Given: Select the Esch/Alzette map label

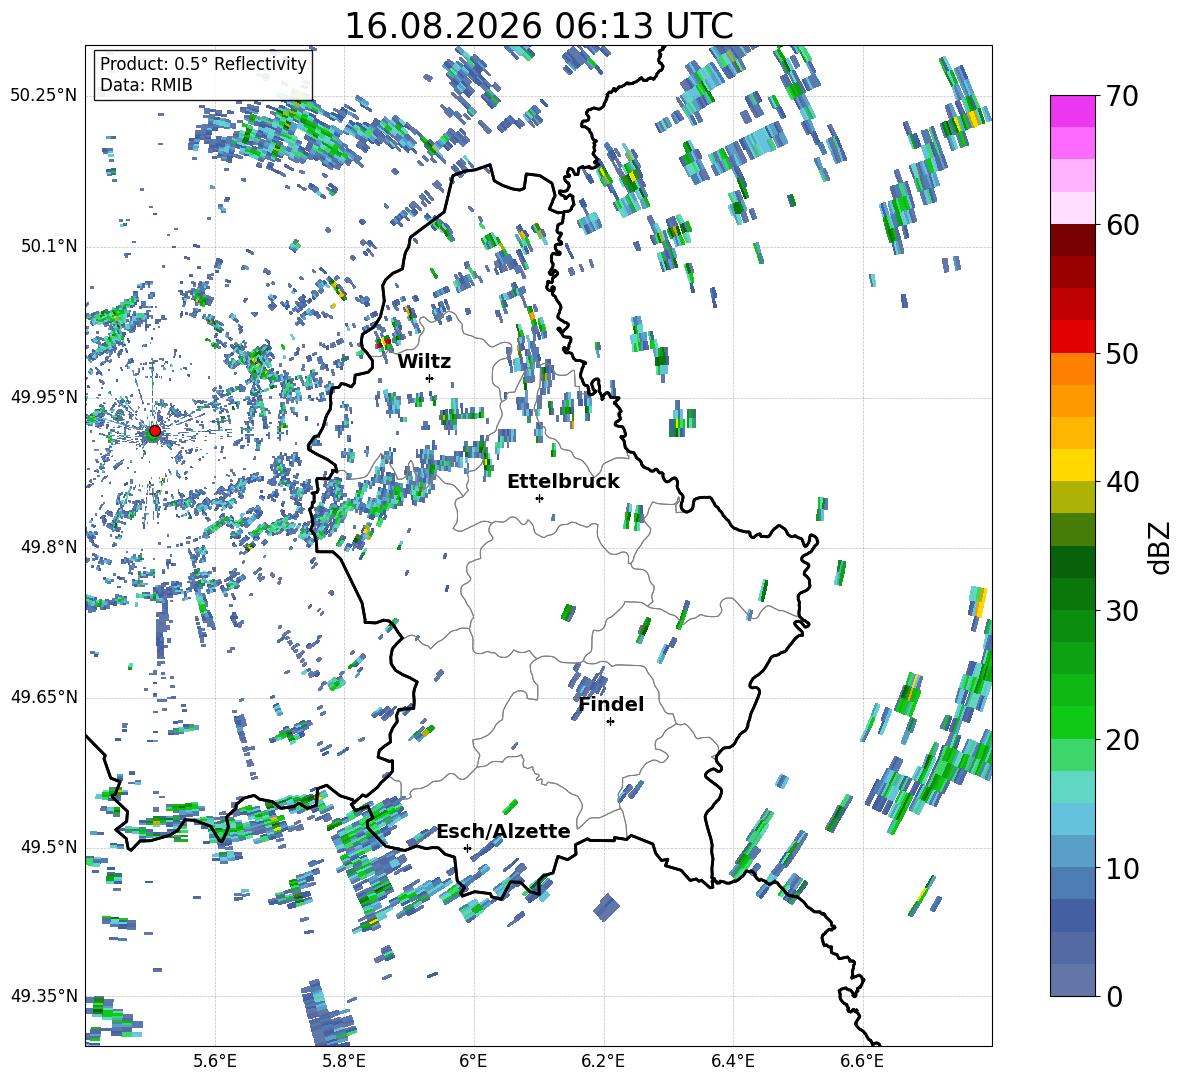Looking at the screenshot, I should (503, 831).
